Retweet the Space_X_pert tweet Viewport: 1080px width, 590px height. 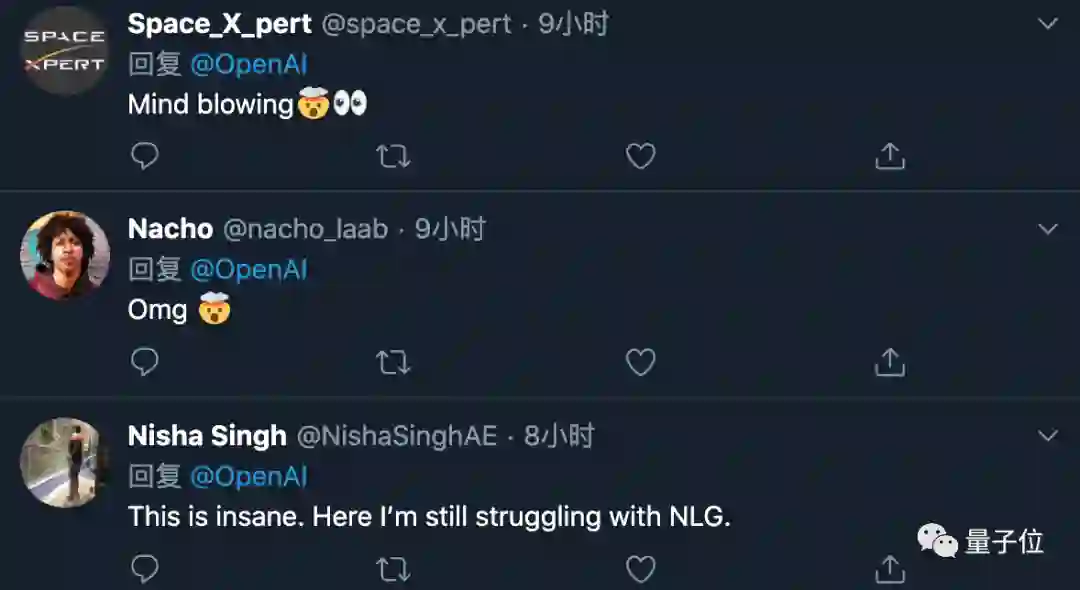pos(393,156)
